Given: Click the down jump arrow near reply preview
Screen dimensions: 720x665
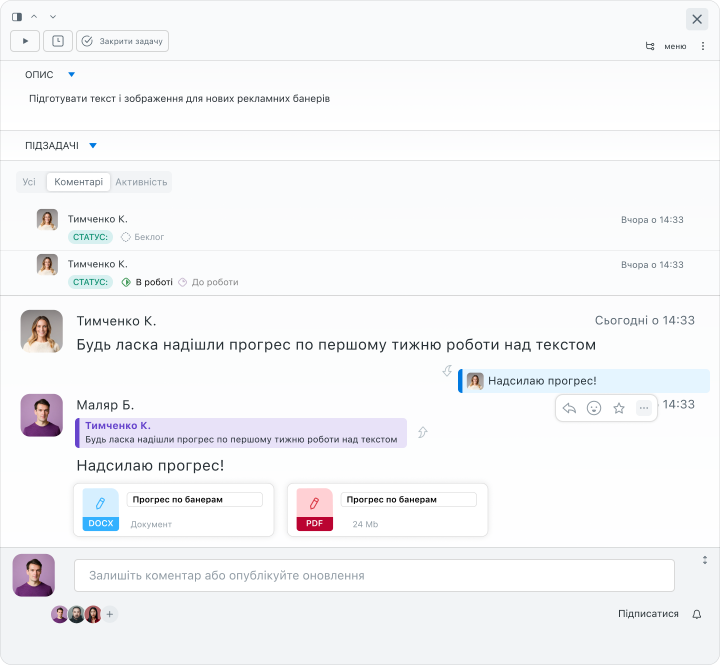Looking at the screenshot, I should pos(447,371).
